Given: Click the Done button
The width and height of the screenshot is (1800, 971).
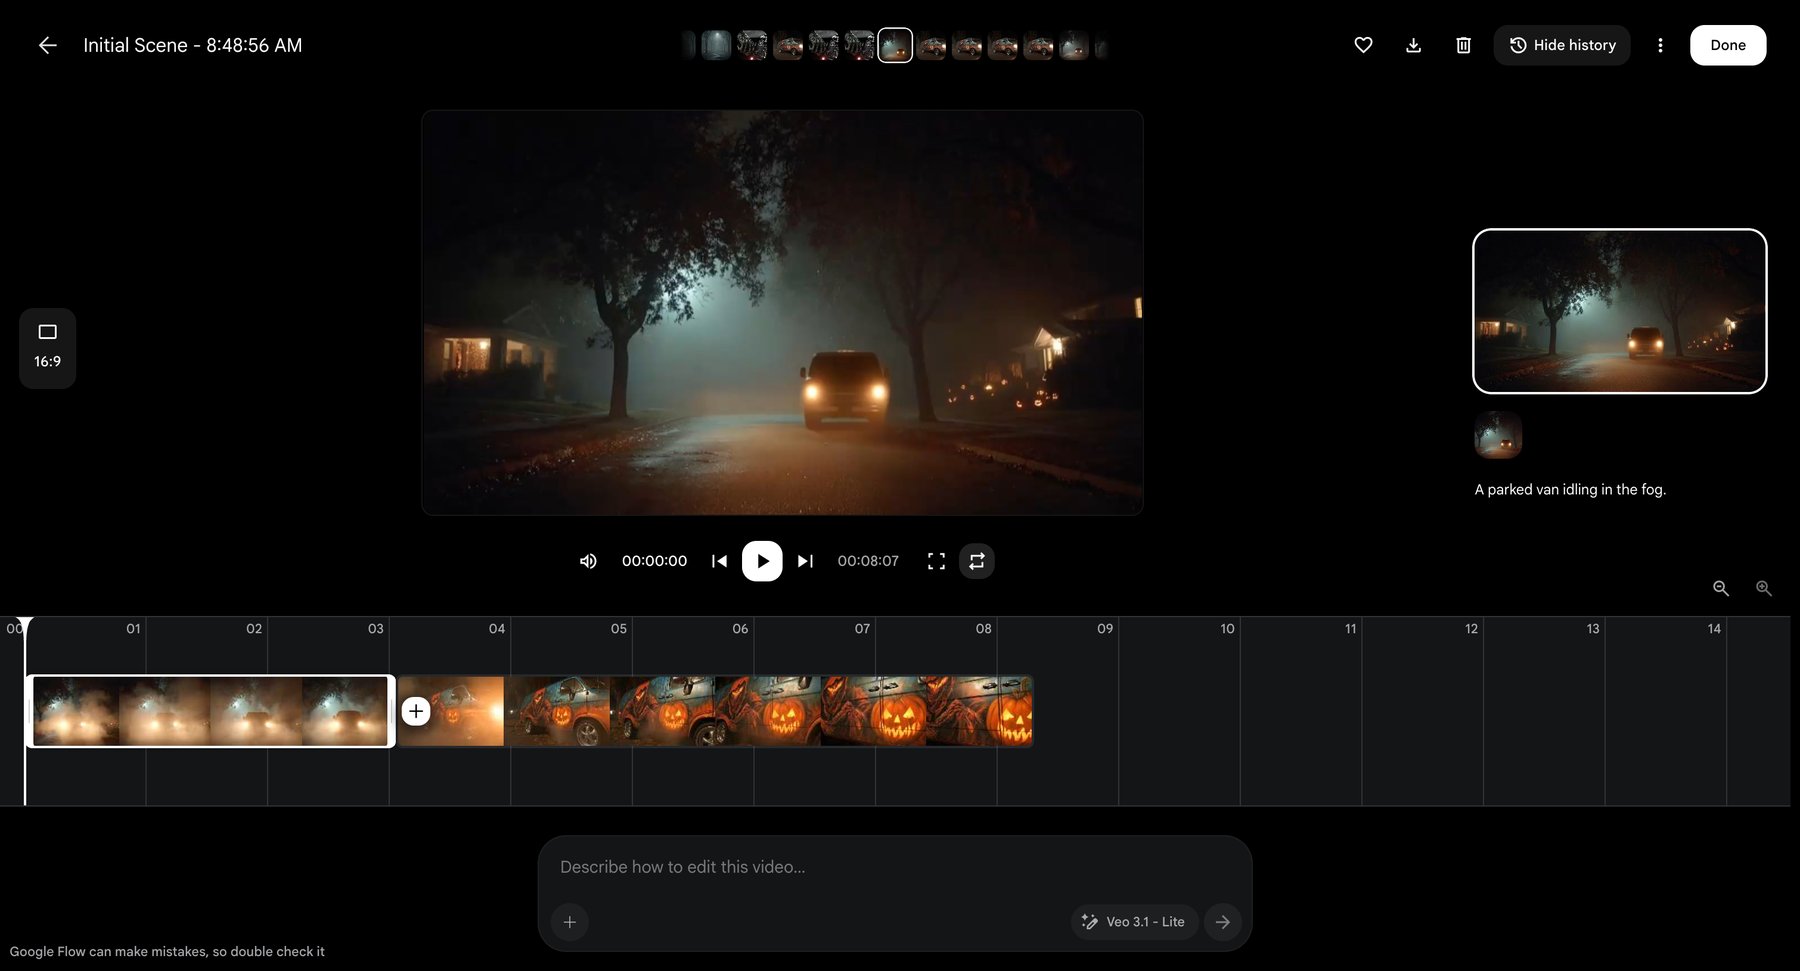Looking at the screenshot, I should [x=1728, y=45].
